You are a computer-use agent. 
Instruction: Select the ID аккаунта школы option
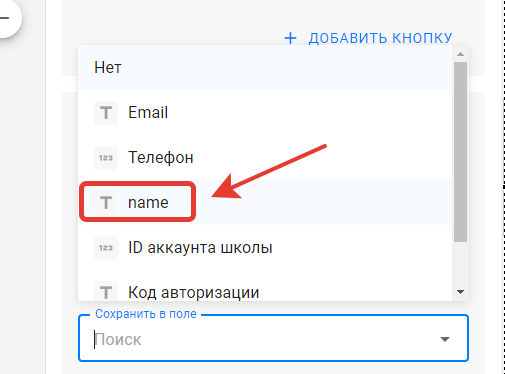coord(265,247)
